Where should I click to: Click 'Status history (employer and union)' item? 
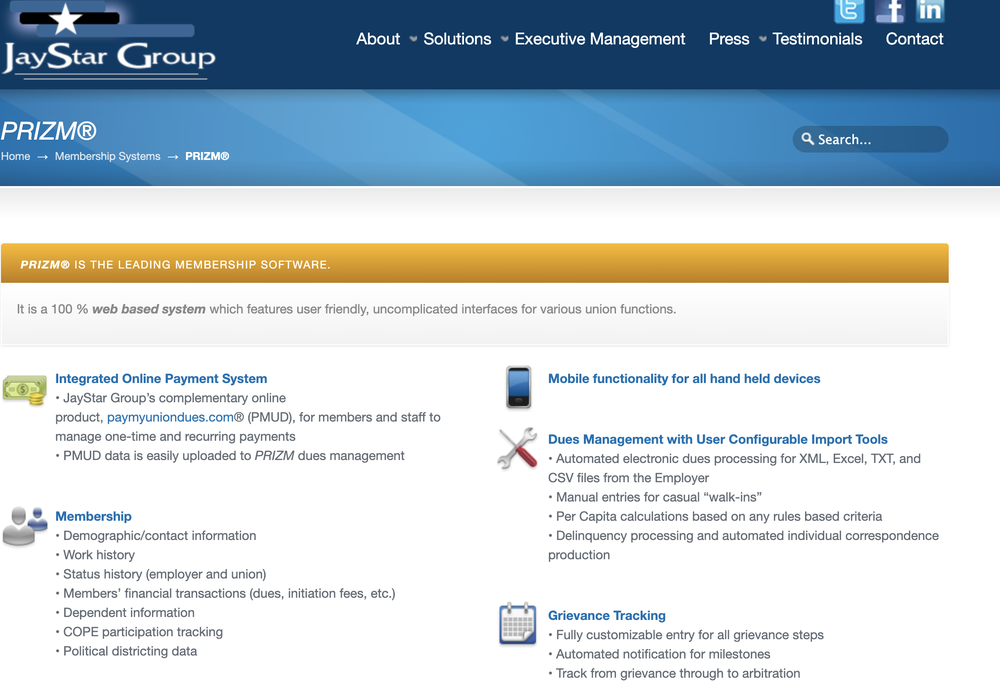tap(165, 574)
